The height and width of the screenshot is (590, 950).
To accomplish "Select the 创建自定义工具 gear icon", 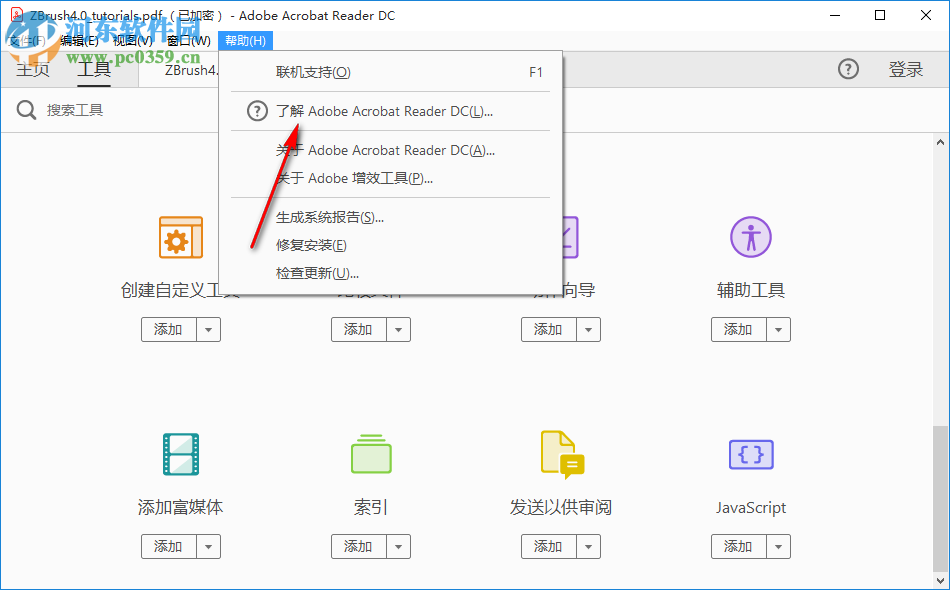I will pos(181,238).
